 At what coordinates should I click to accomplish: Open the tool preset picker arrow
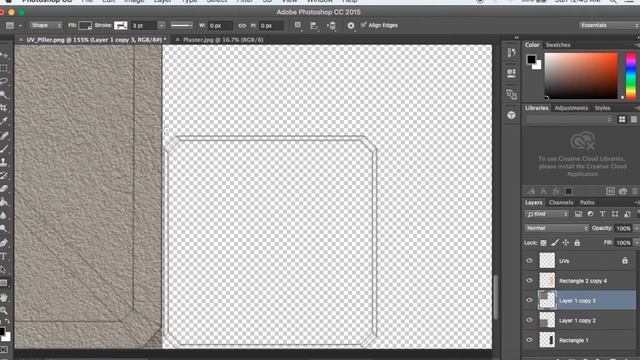20,26
